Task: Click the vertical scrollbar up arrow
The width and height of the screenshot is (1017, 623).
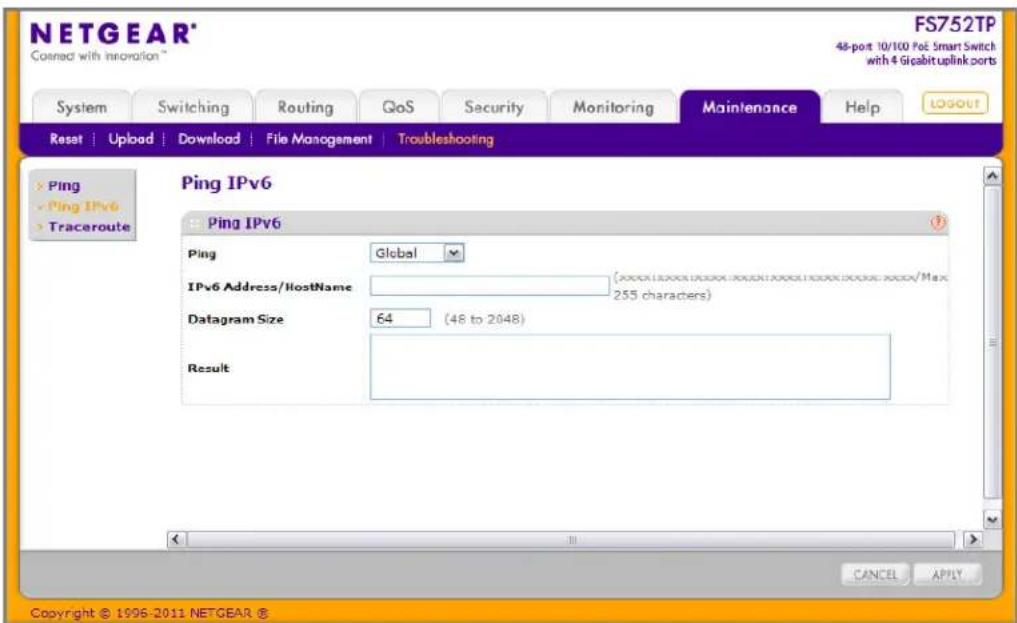Action: click(992, 176)
